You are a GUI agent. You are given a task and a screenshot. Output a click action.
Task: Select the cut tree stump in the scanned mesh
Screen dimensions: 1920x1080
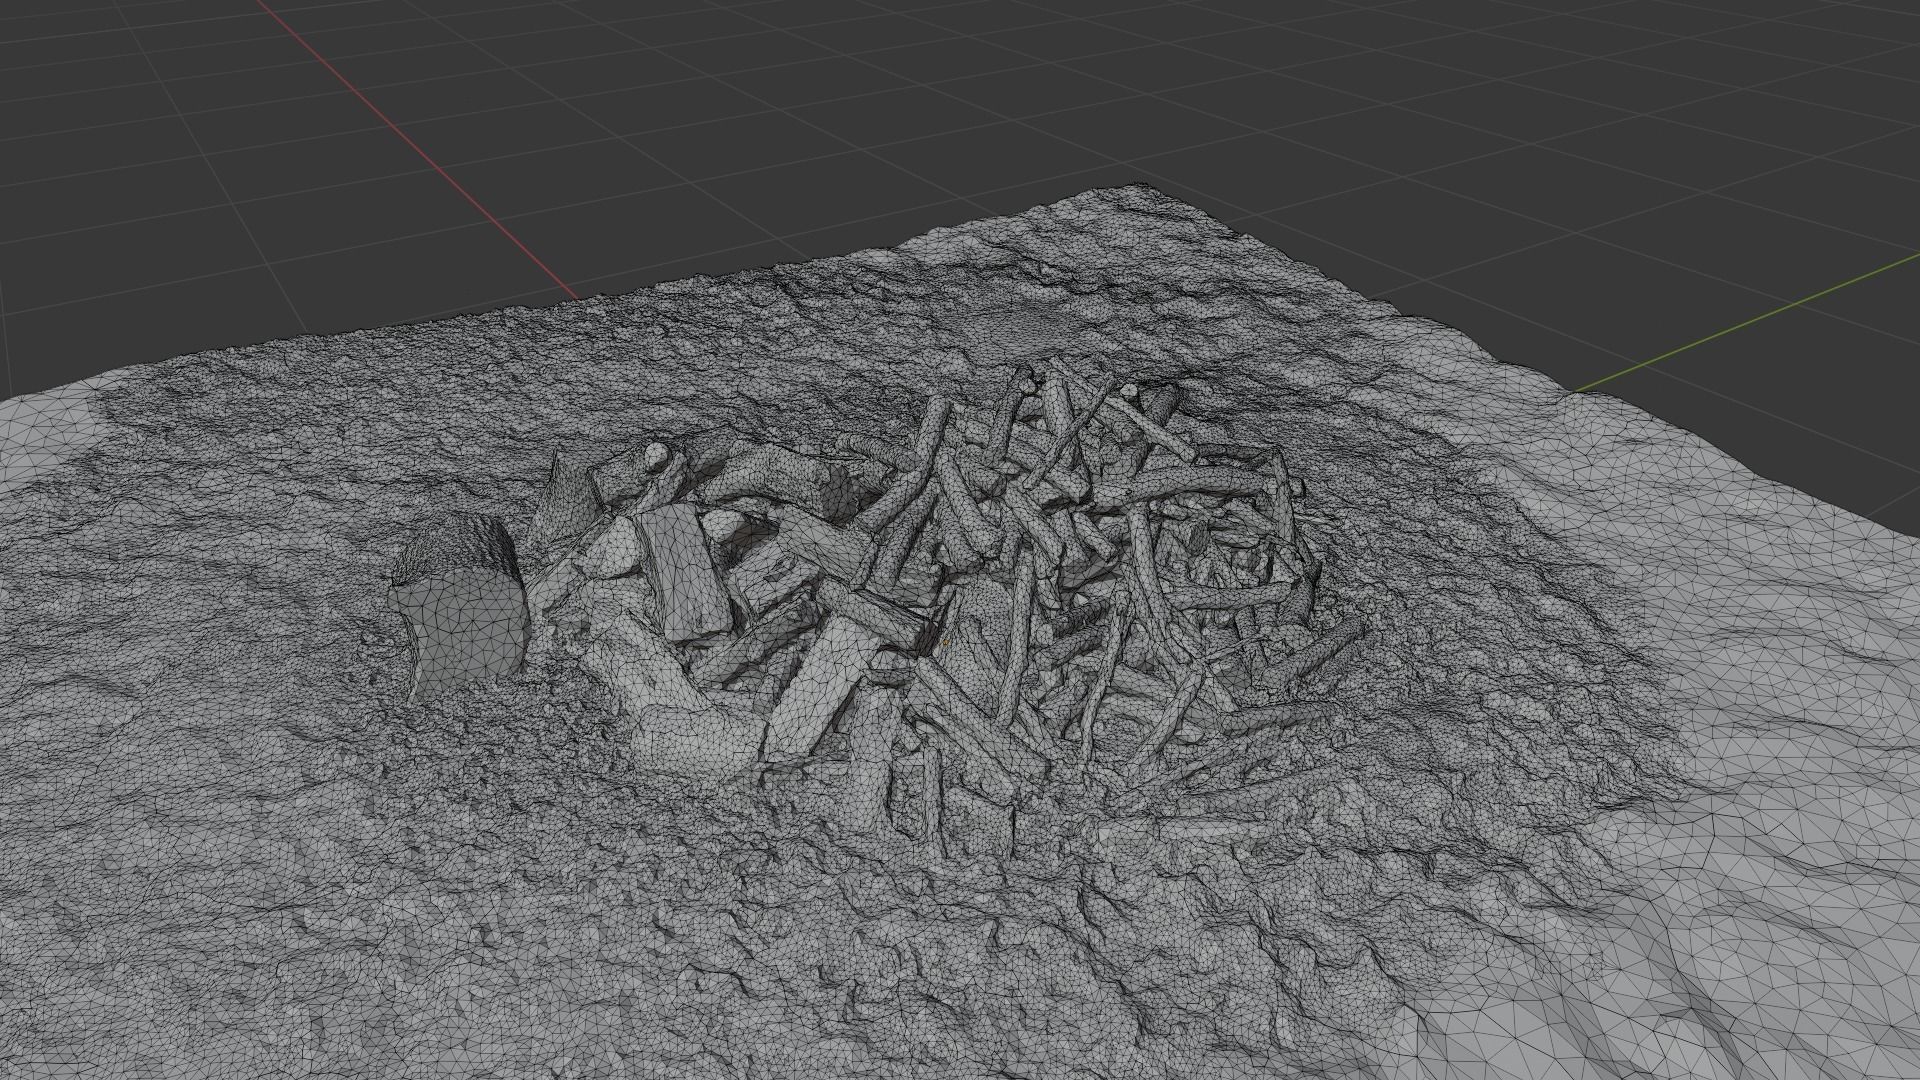point(459,612)
